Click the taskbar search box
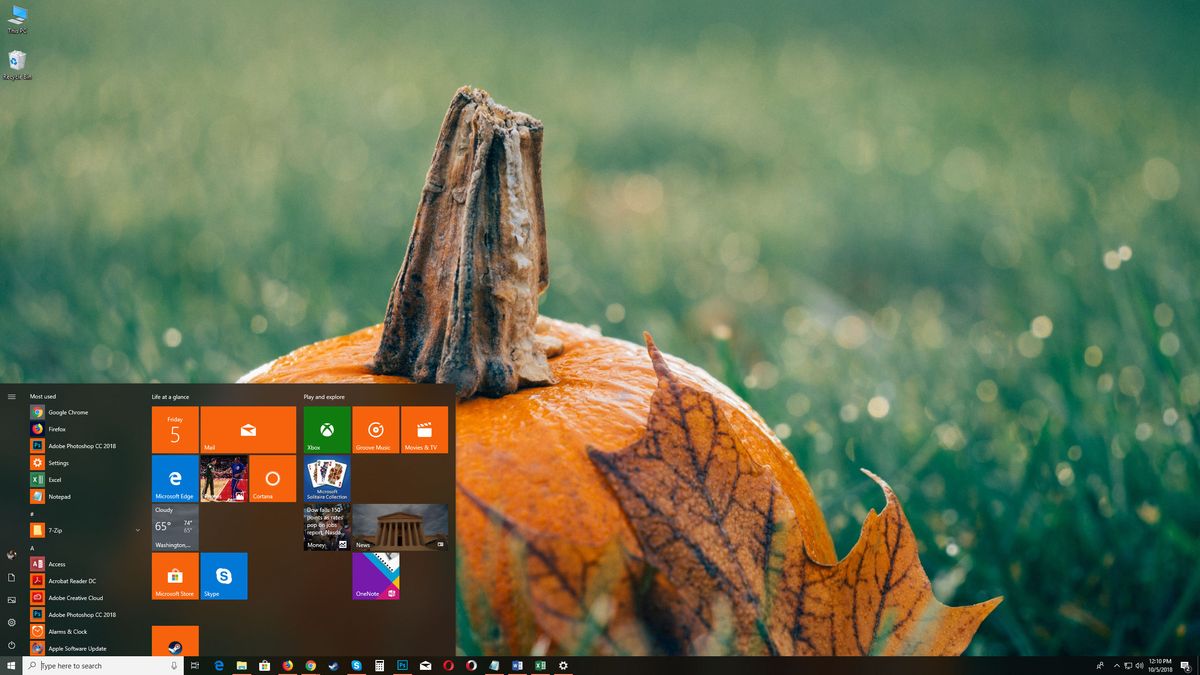This screenshot has height=675, width=1200. [95, 665]
